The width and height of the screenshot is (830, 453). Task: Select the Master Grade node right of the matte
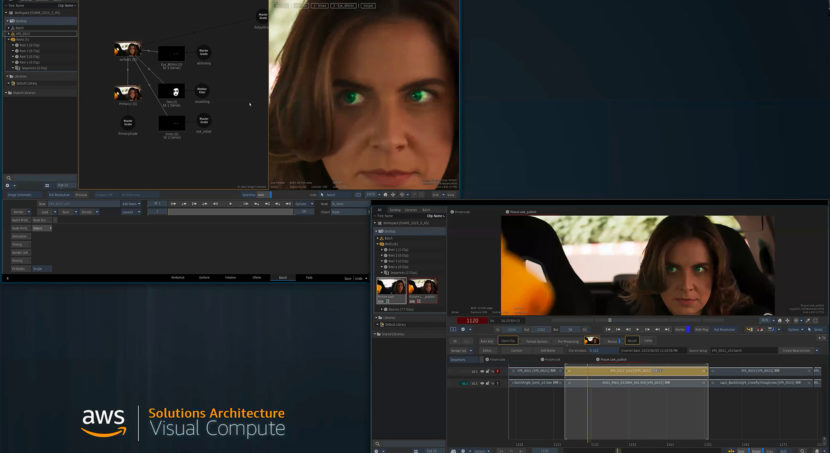pyautogui.click(x=203, y=91)
